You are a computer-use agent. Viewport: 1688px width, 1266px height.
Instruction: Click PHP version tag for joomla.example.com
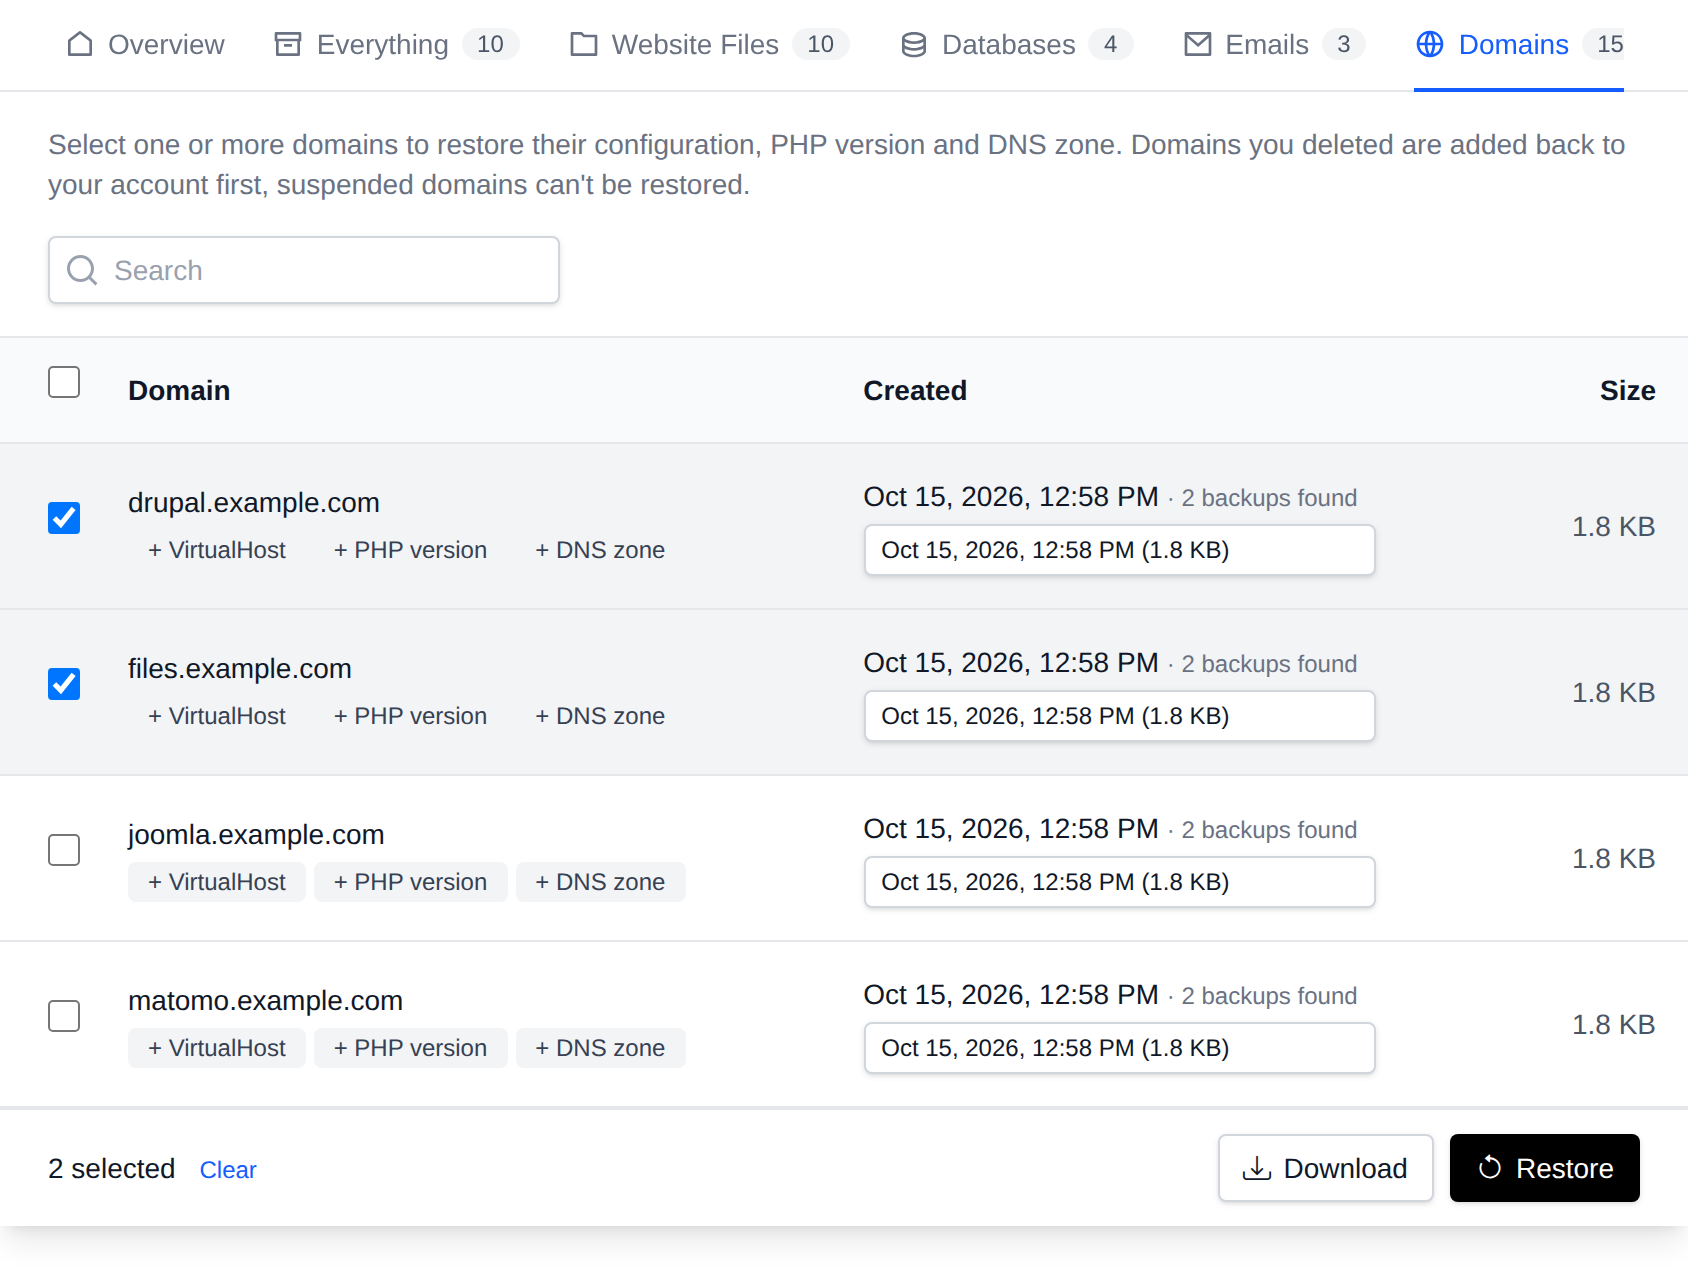(x=411, y=882)
